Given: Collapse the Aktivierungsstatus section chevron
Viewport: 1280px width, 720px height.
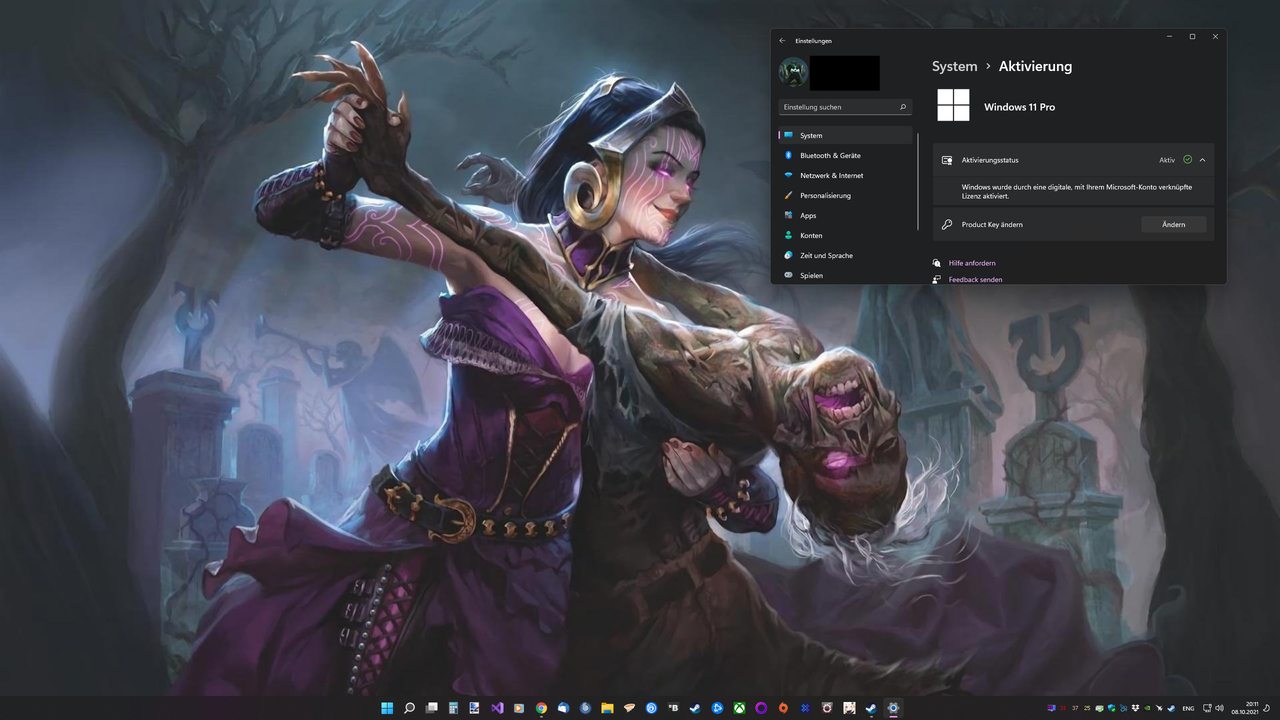Looking at the screenshot, I should [x=1202, y=160].
